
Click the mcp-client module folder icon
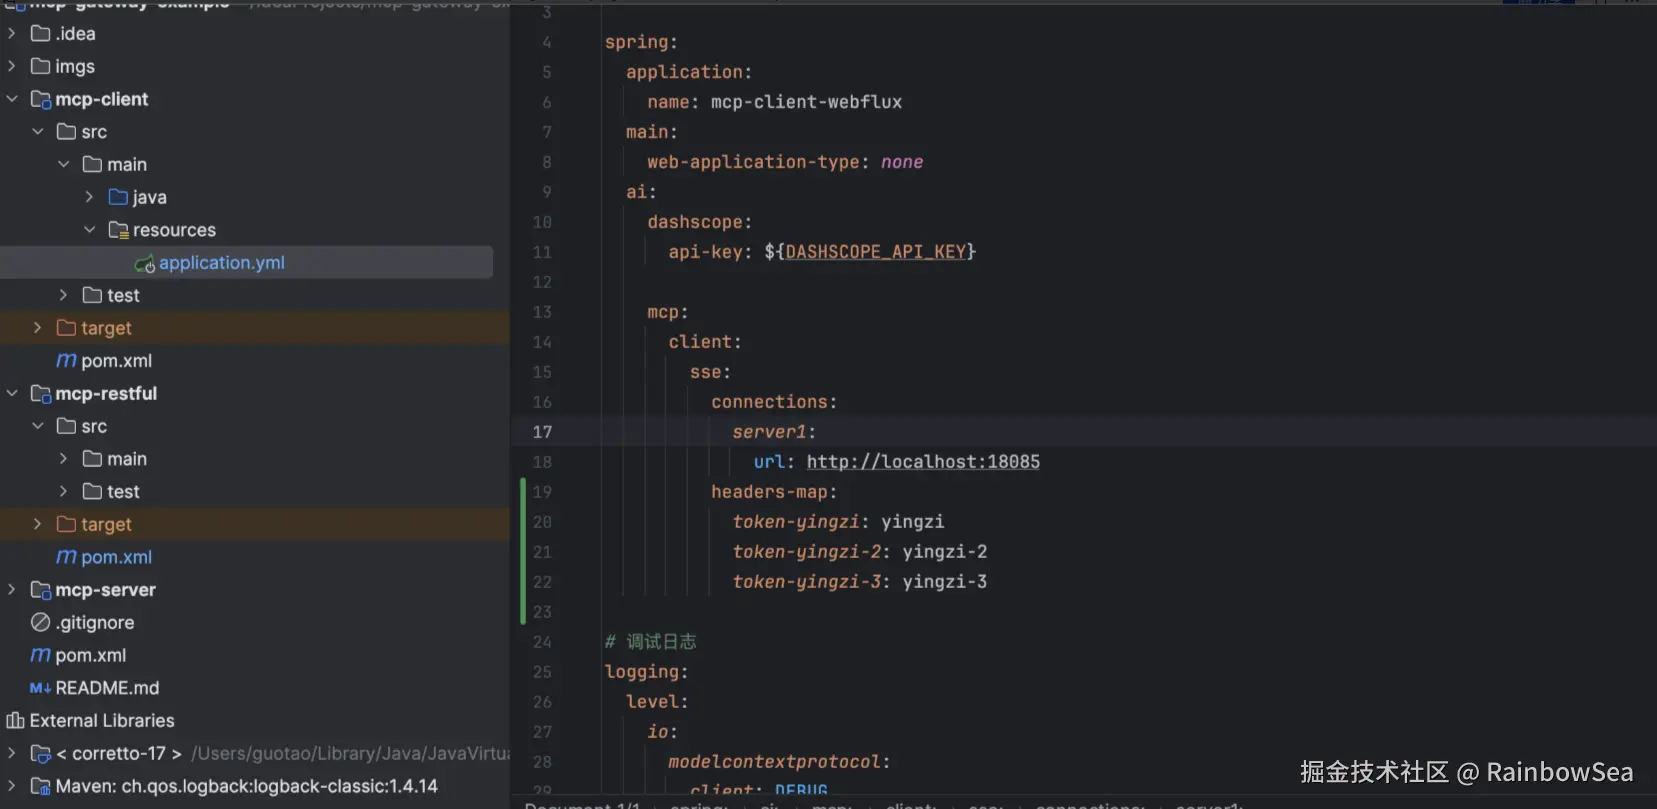tap(41, 99)
